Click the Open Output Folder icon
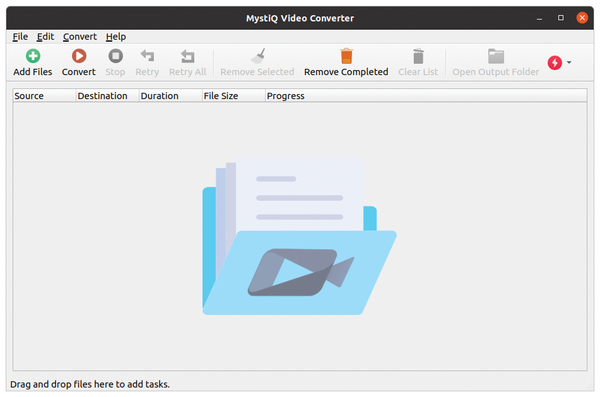 click(496, 56)
